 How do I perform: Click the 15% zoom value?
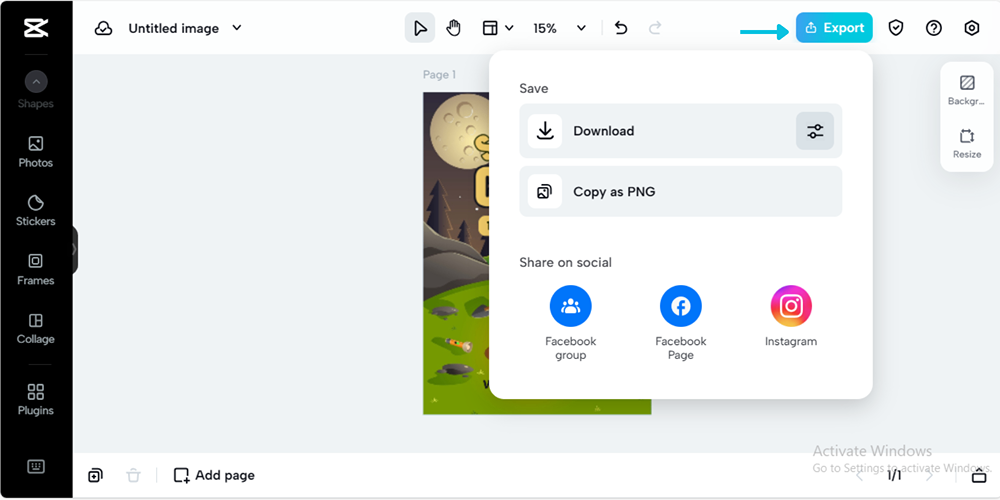tap(545, 28)
